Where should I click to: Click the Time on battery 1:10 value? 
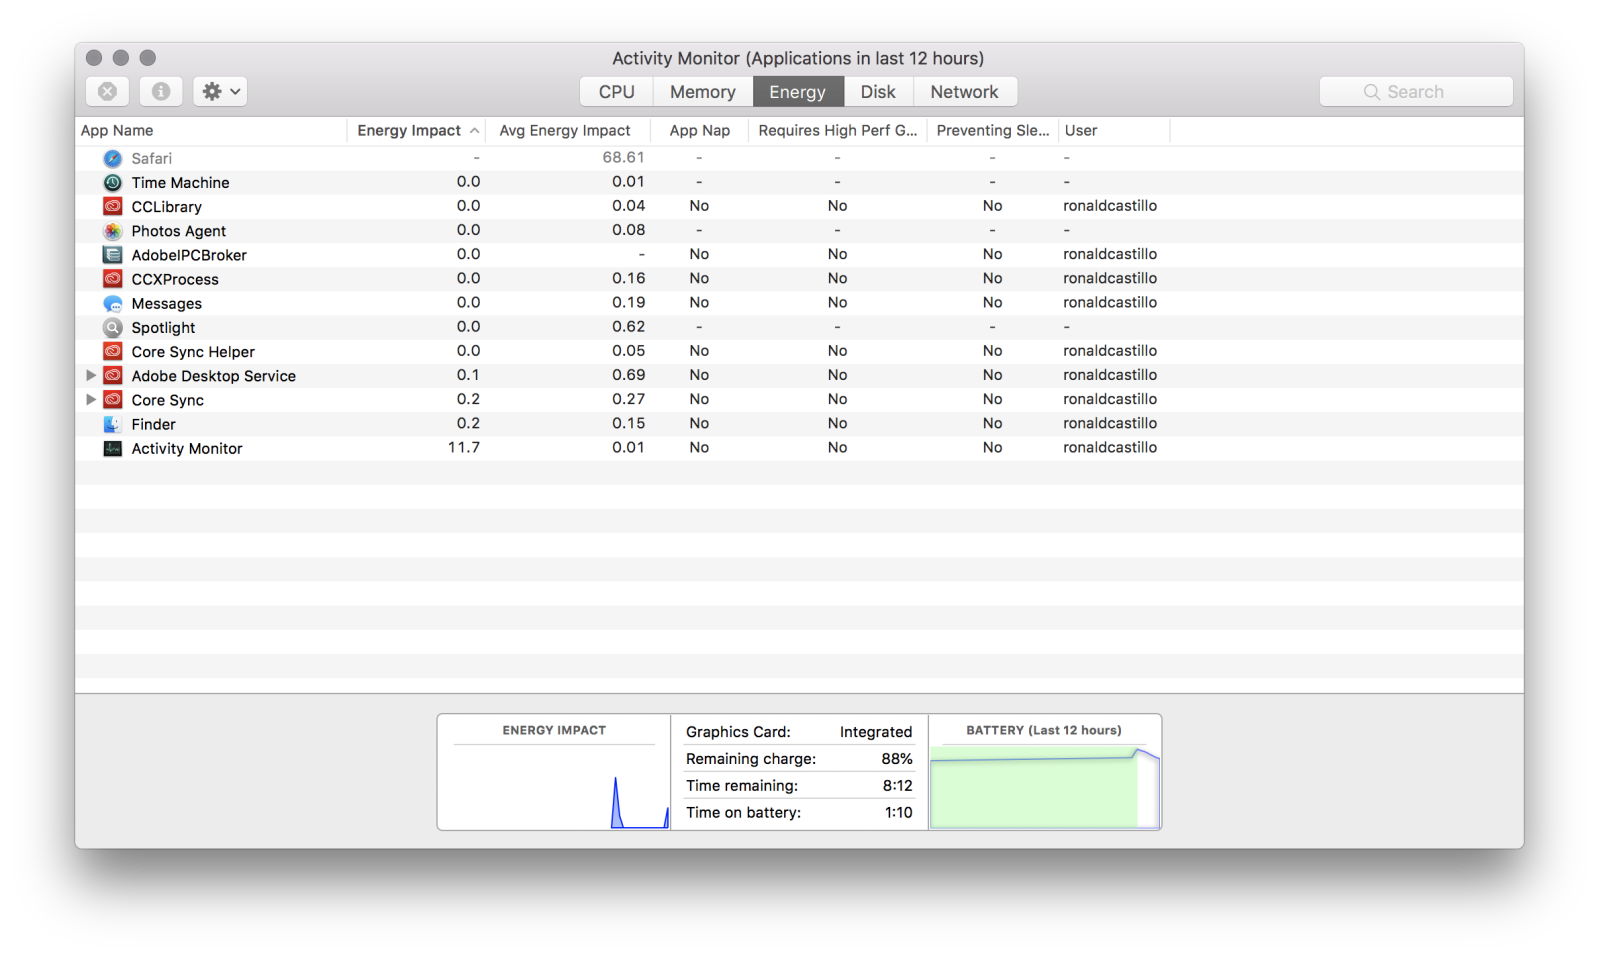899,813
